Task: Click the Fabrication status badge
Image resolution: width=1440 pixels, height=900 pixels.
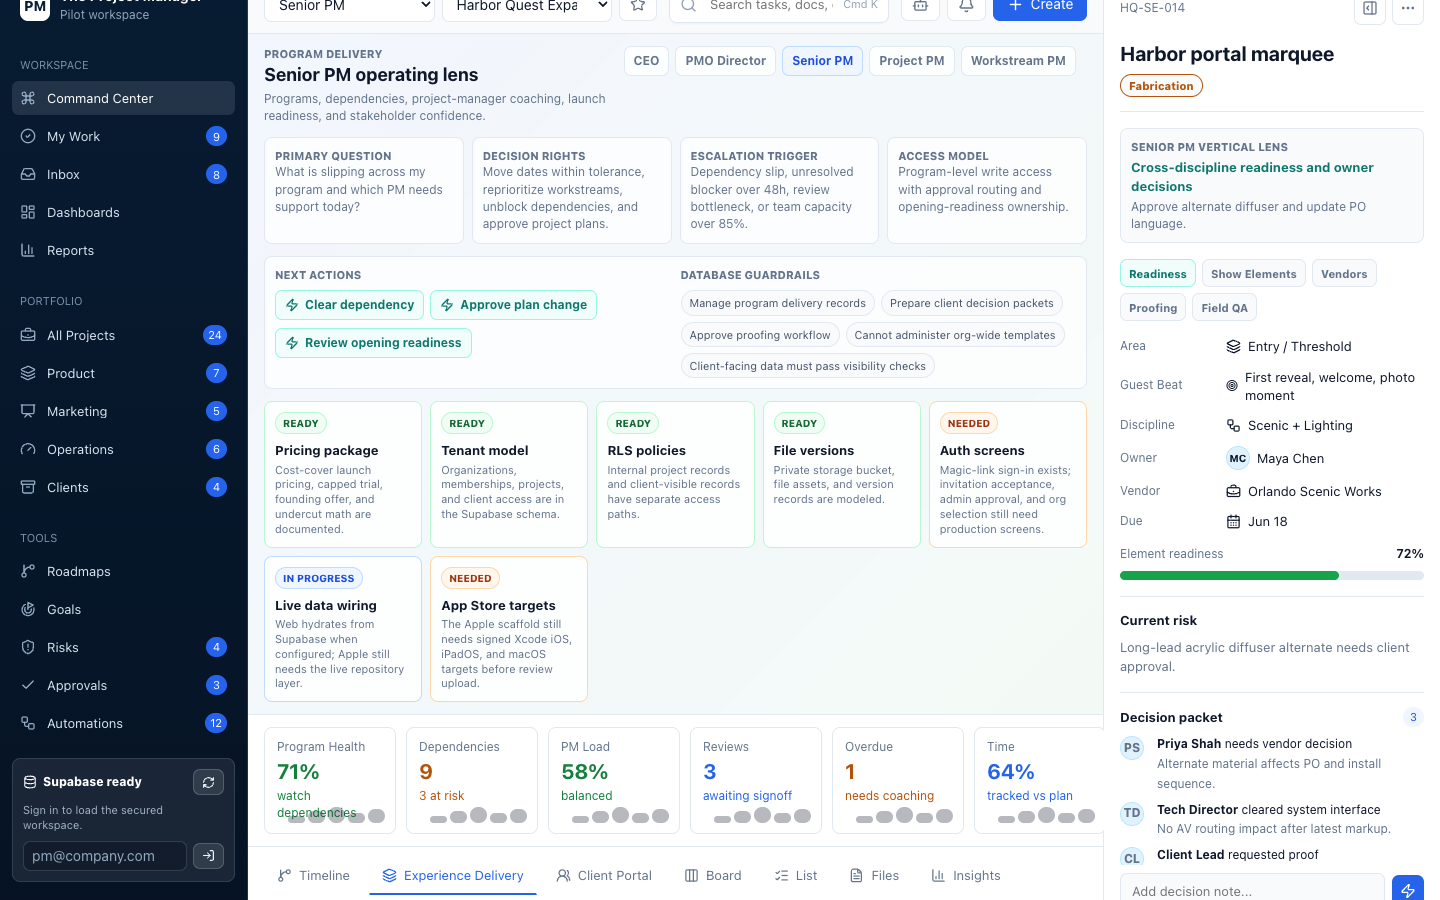Action: coord(1161,86)
